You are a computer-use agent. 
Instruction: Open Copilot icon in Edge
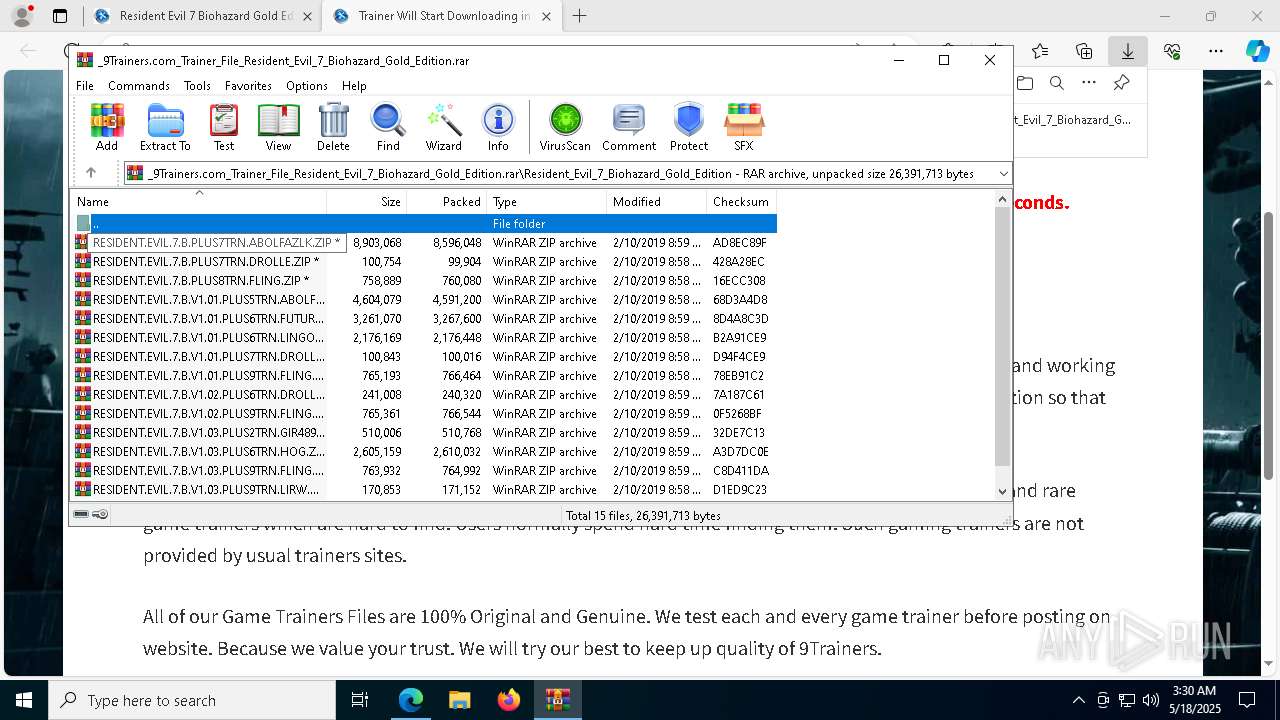1257,51
